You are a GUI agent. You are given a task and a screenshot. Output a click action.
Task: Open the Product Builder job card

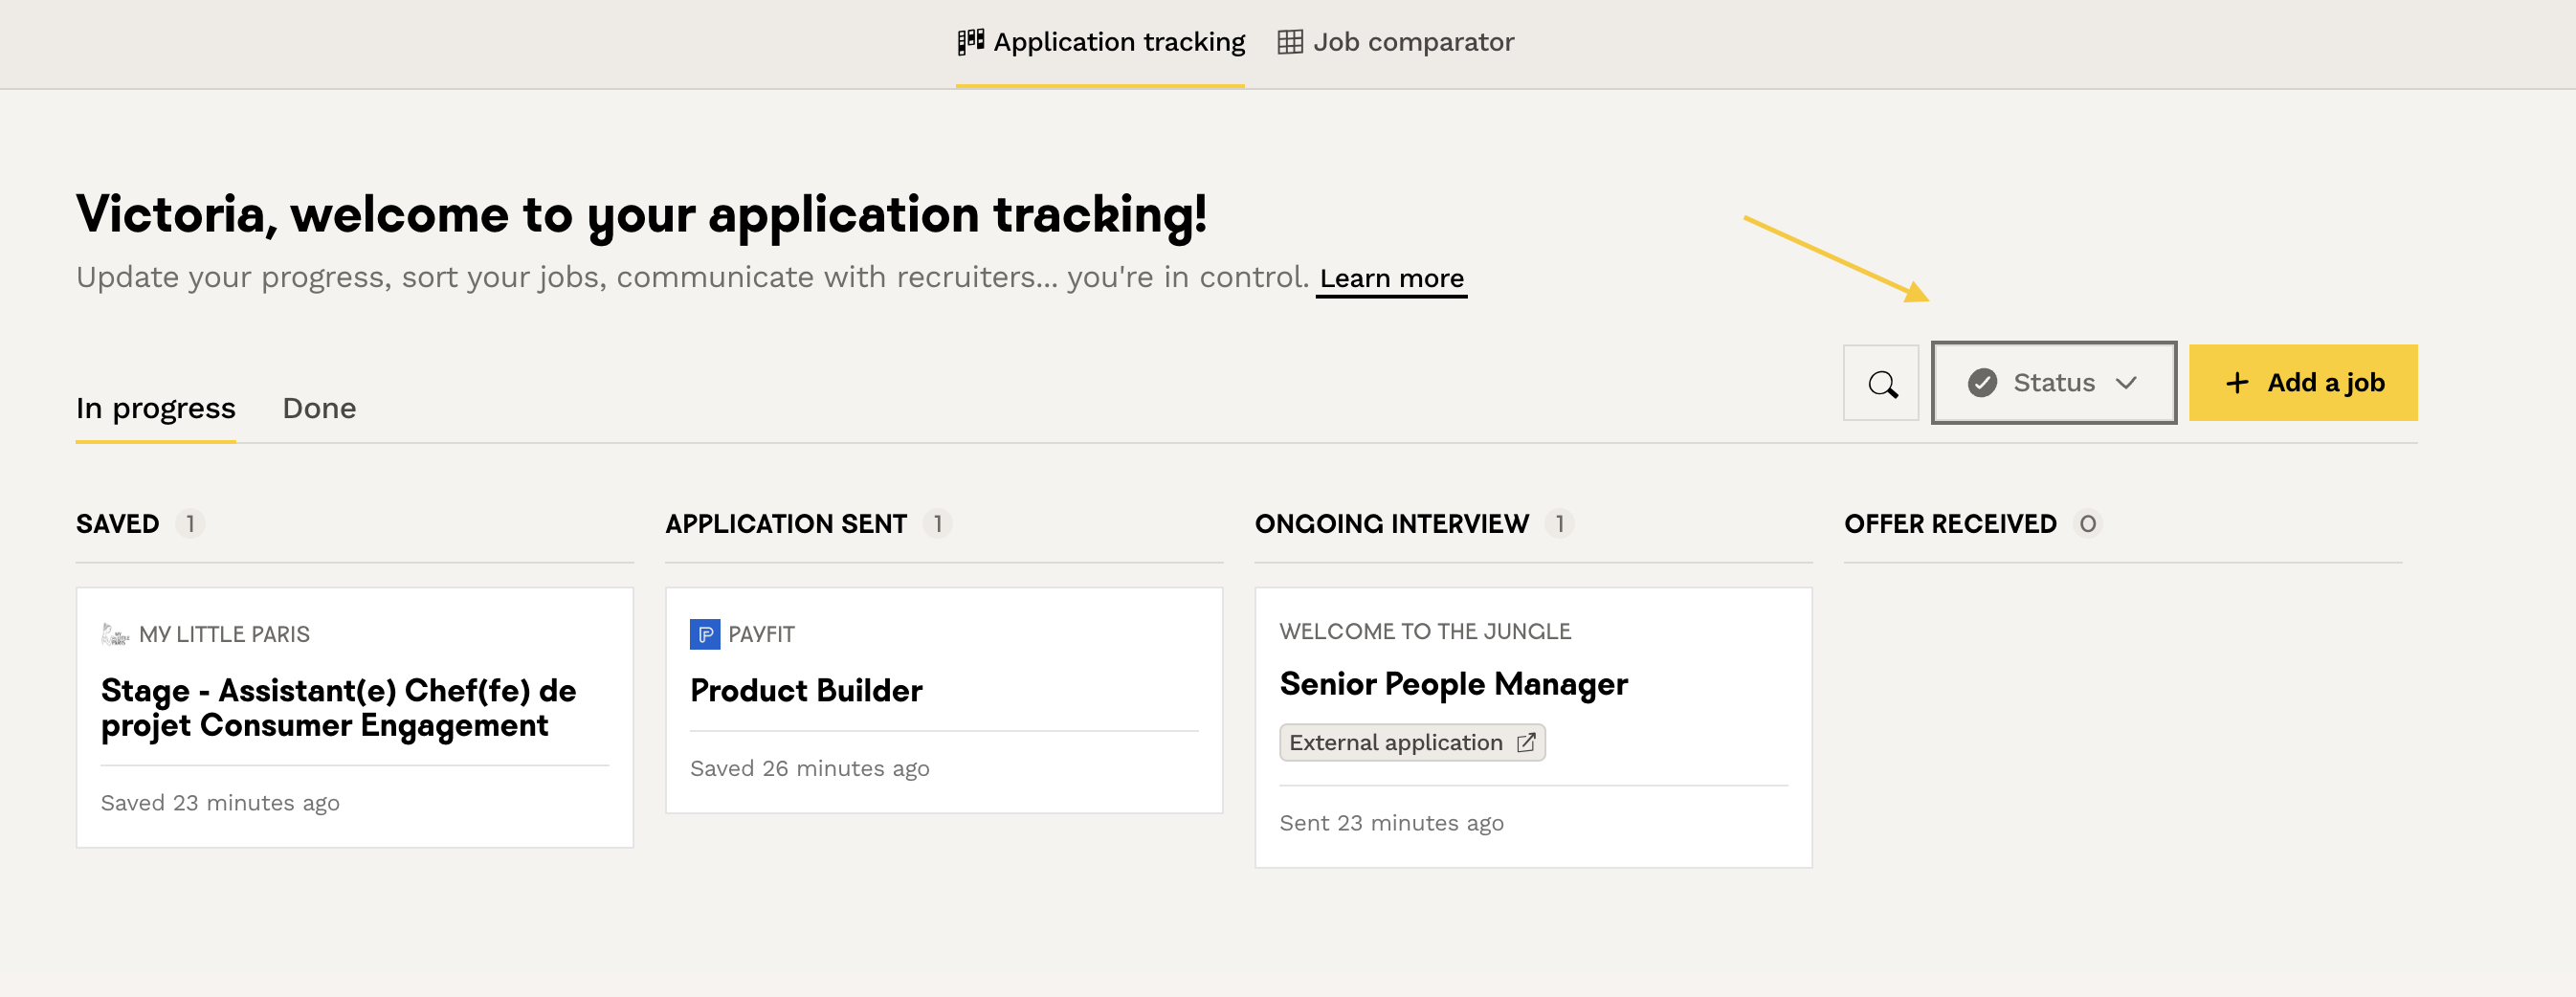805,691
